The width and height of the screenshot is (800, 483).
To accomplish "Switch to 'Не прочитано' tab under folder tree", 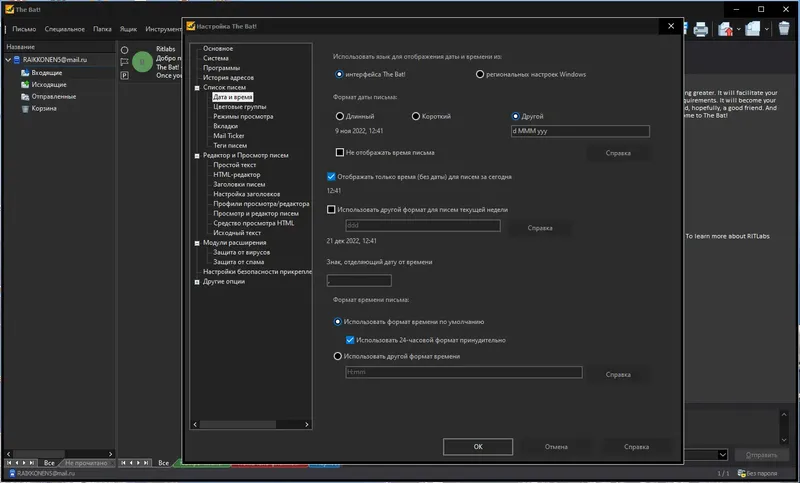I will click(86, 463).
